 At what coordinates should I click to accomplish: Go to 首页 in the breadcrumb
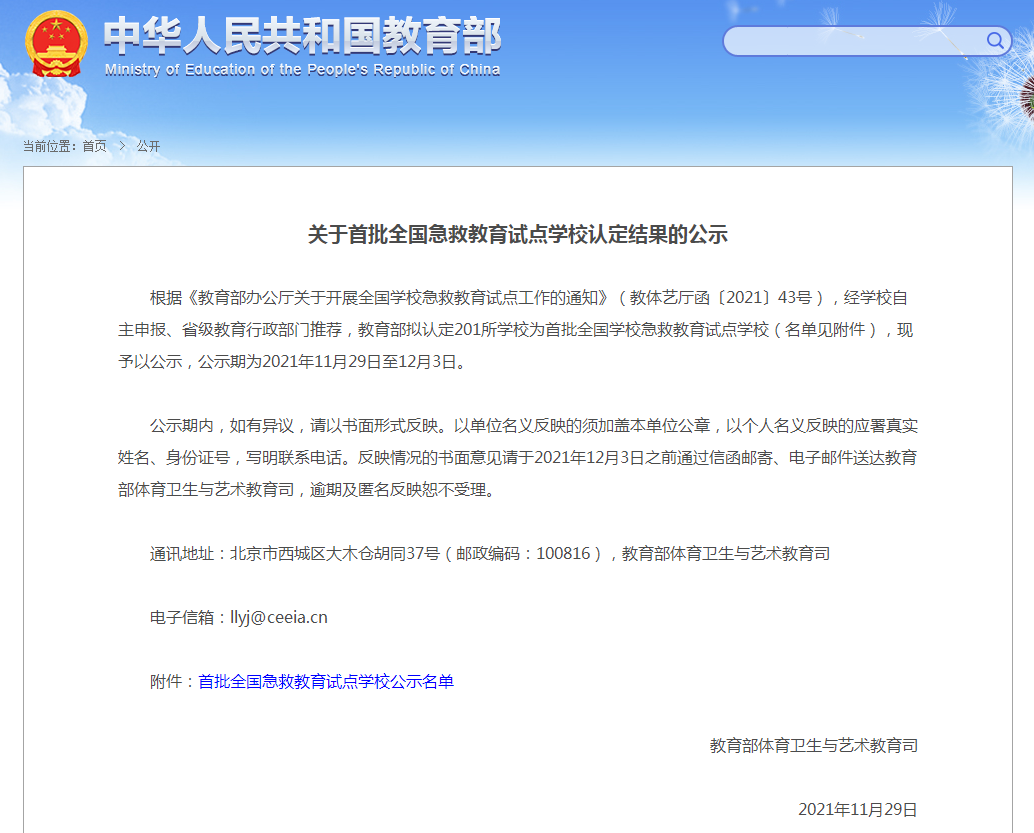click(x=94, y=146)
